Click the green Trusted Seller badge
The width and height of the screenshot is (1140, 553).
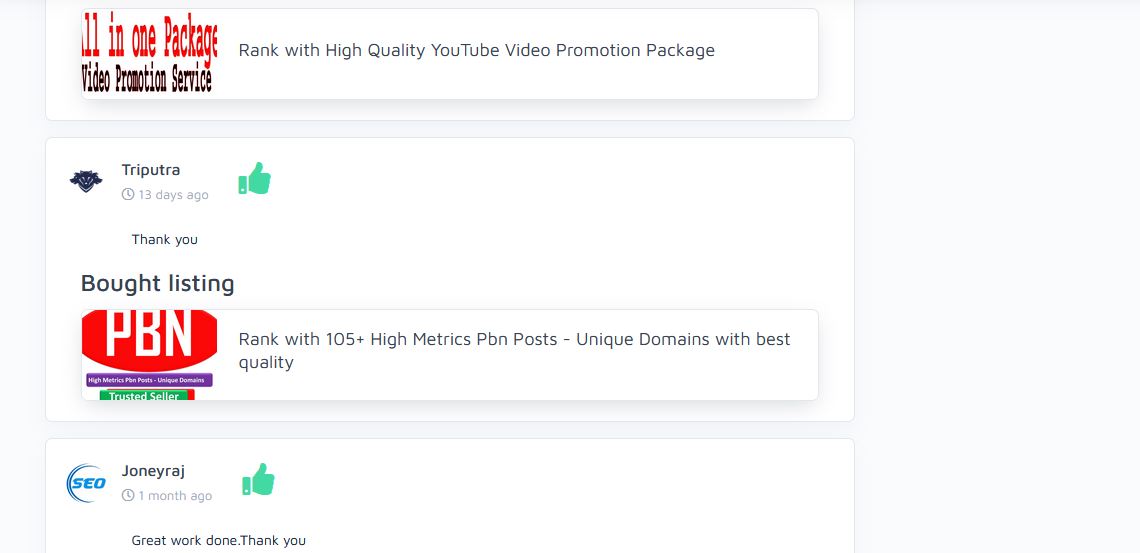[x=146, y=395]
